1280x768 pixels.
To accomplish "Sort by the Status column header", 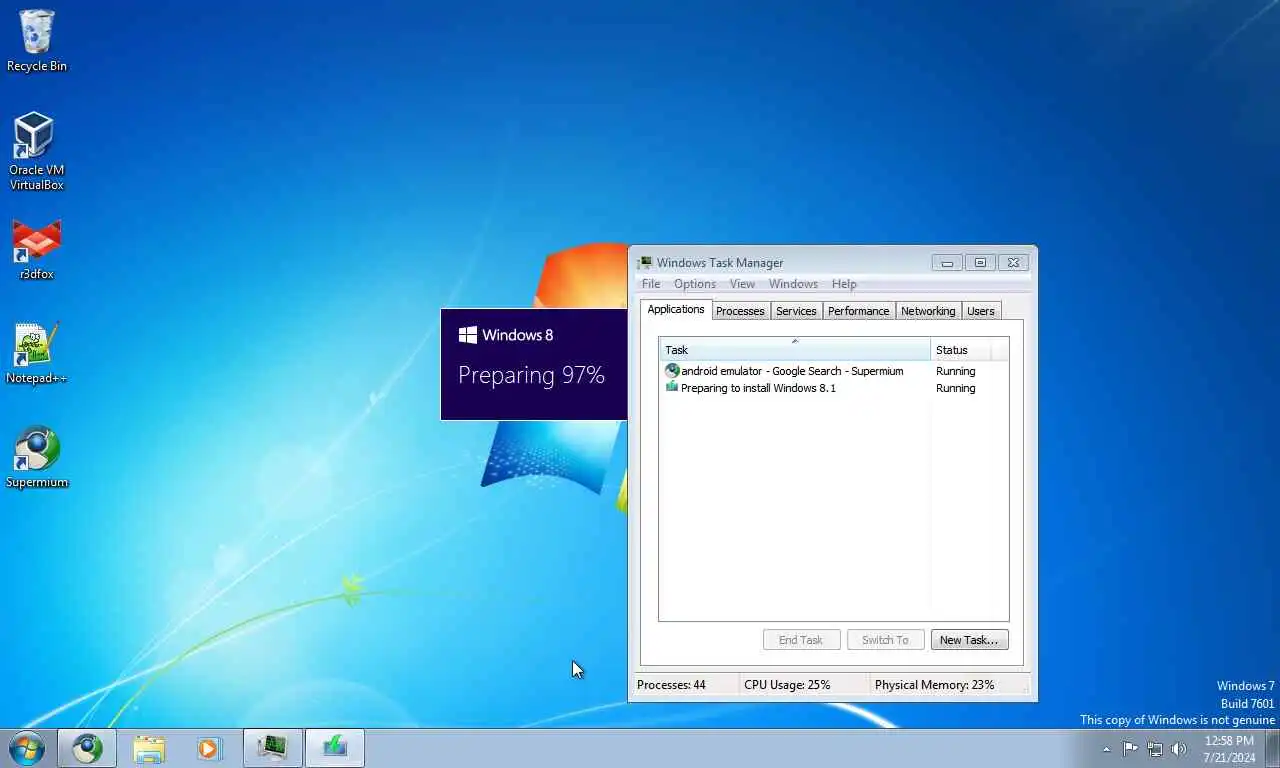I will tap(961, 350).
